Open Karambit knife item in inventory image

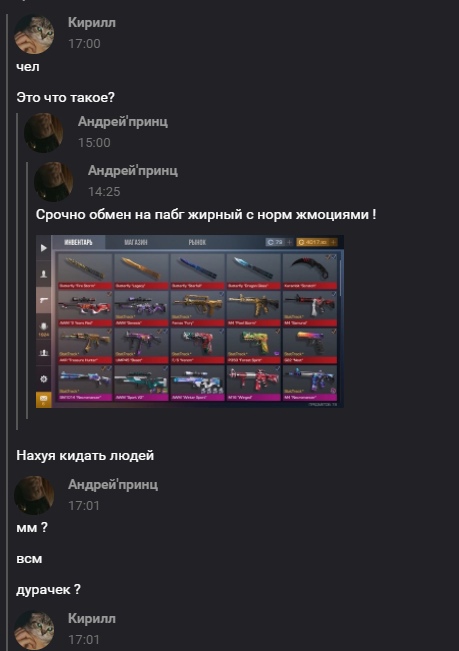[310, 271]
